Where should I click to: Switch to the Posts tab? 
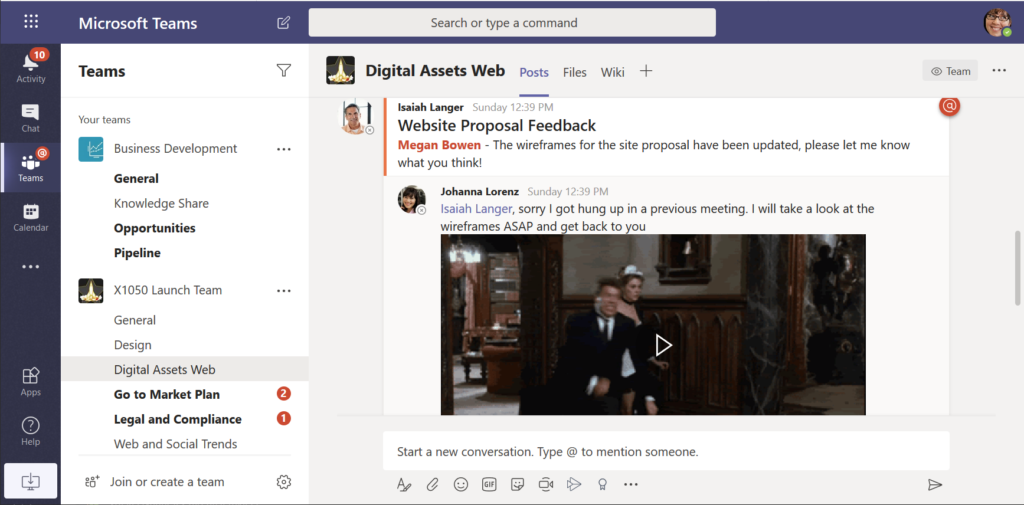534,73
